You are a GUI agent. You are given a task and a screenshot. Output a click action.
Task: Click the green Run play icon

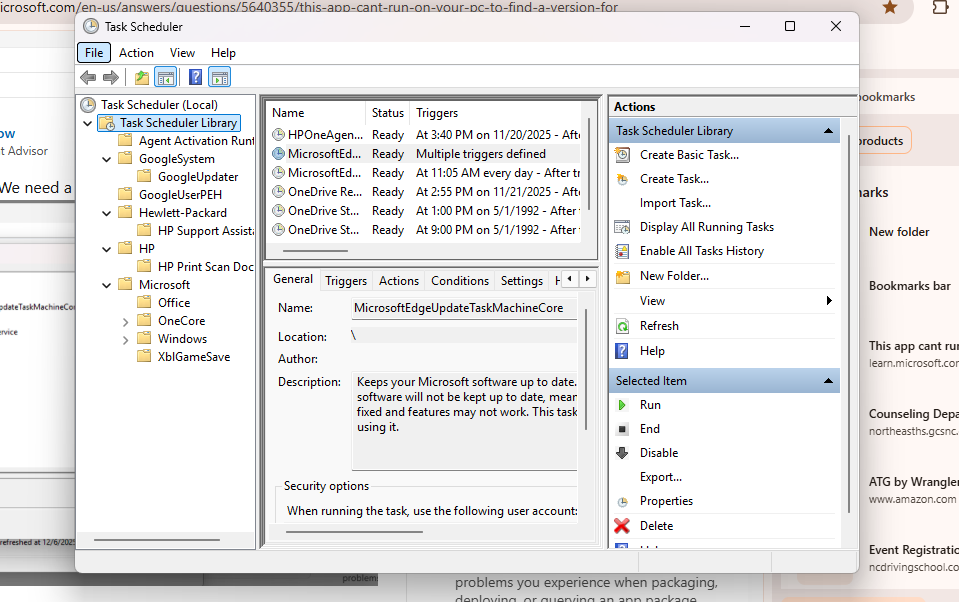(622, 405)
